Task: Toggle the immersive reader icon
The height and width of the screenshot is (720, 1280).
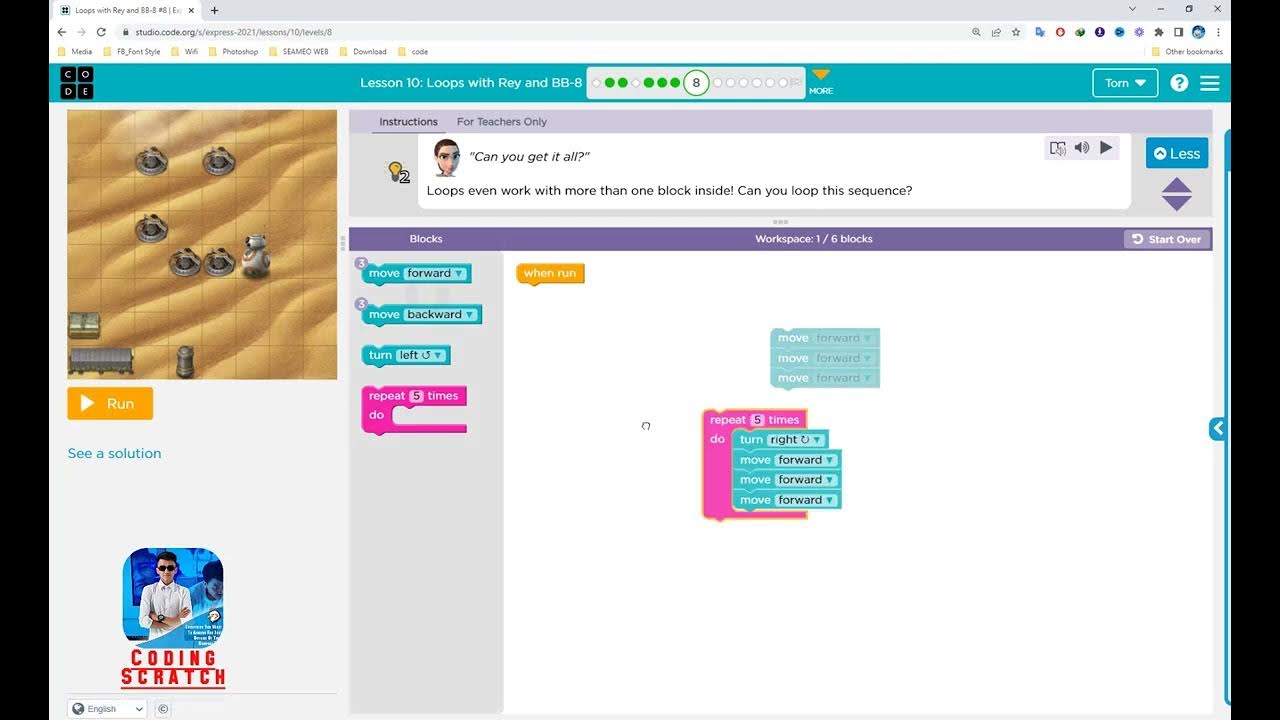Action: pos(1057,148)
